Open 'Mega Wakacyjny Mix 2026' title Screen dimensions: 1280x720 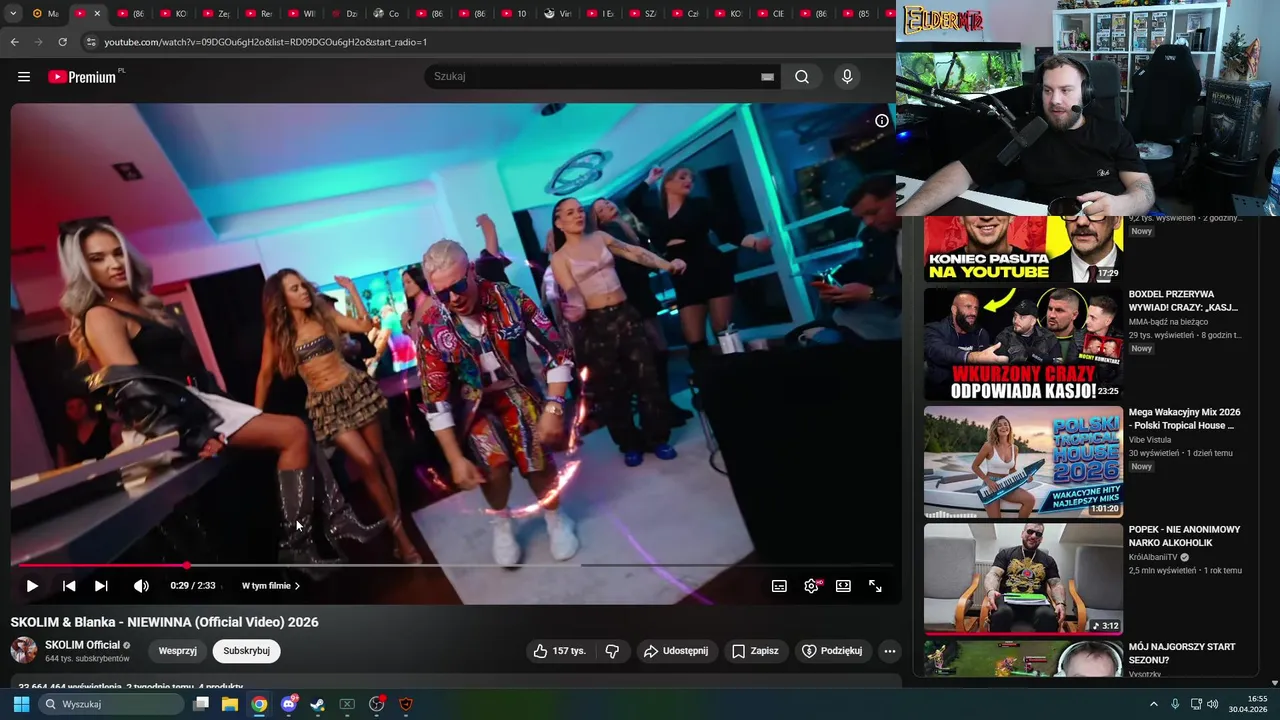1185,419
